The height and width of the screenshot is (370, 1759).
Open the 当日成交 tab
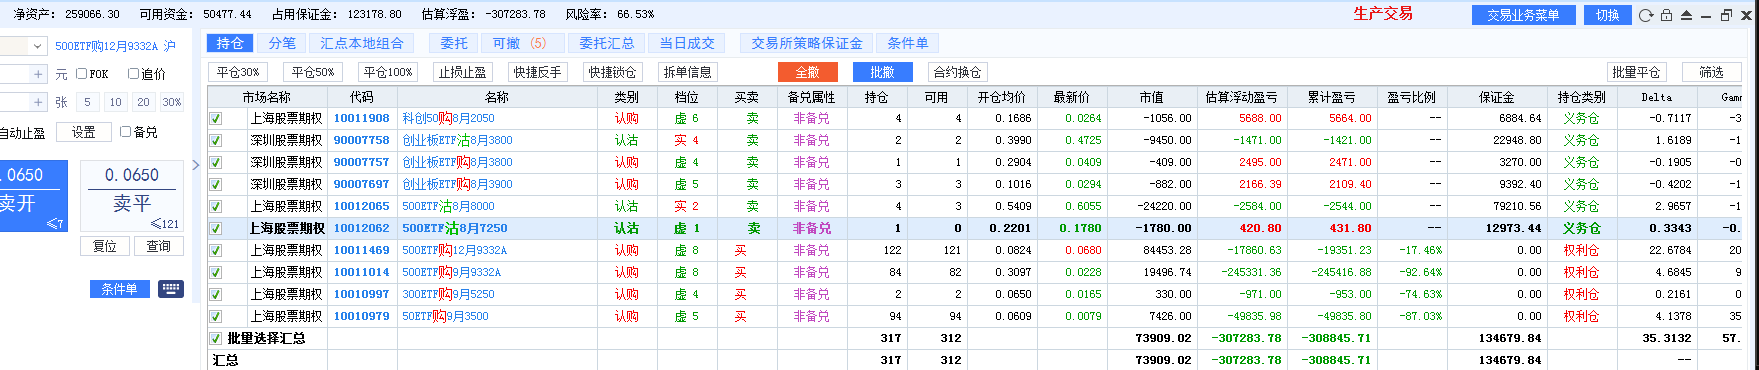687,43
